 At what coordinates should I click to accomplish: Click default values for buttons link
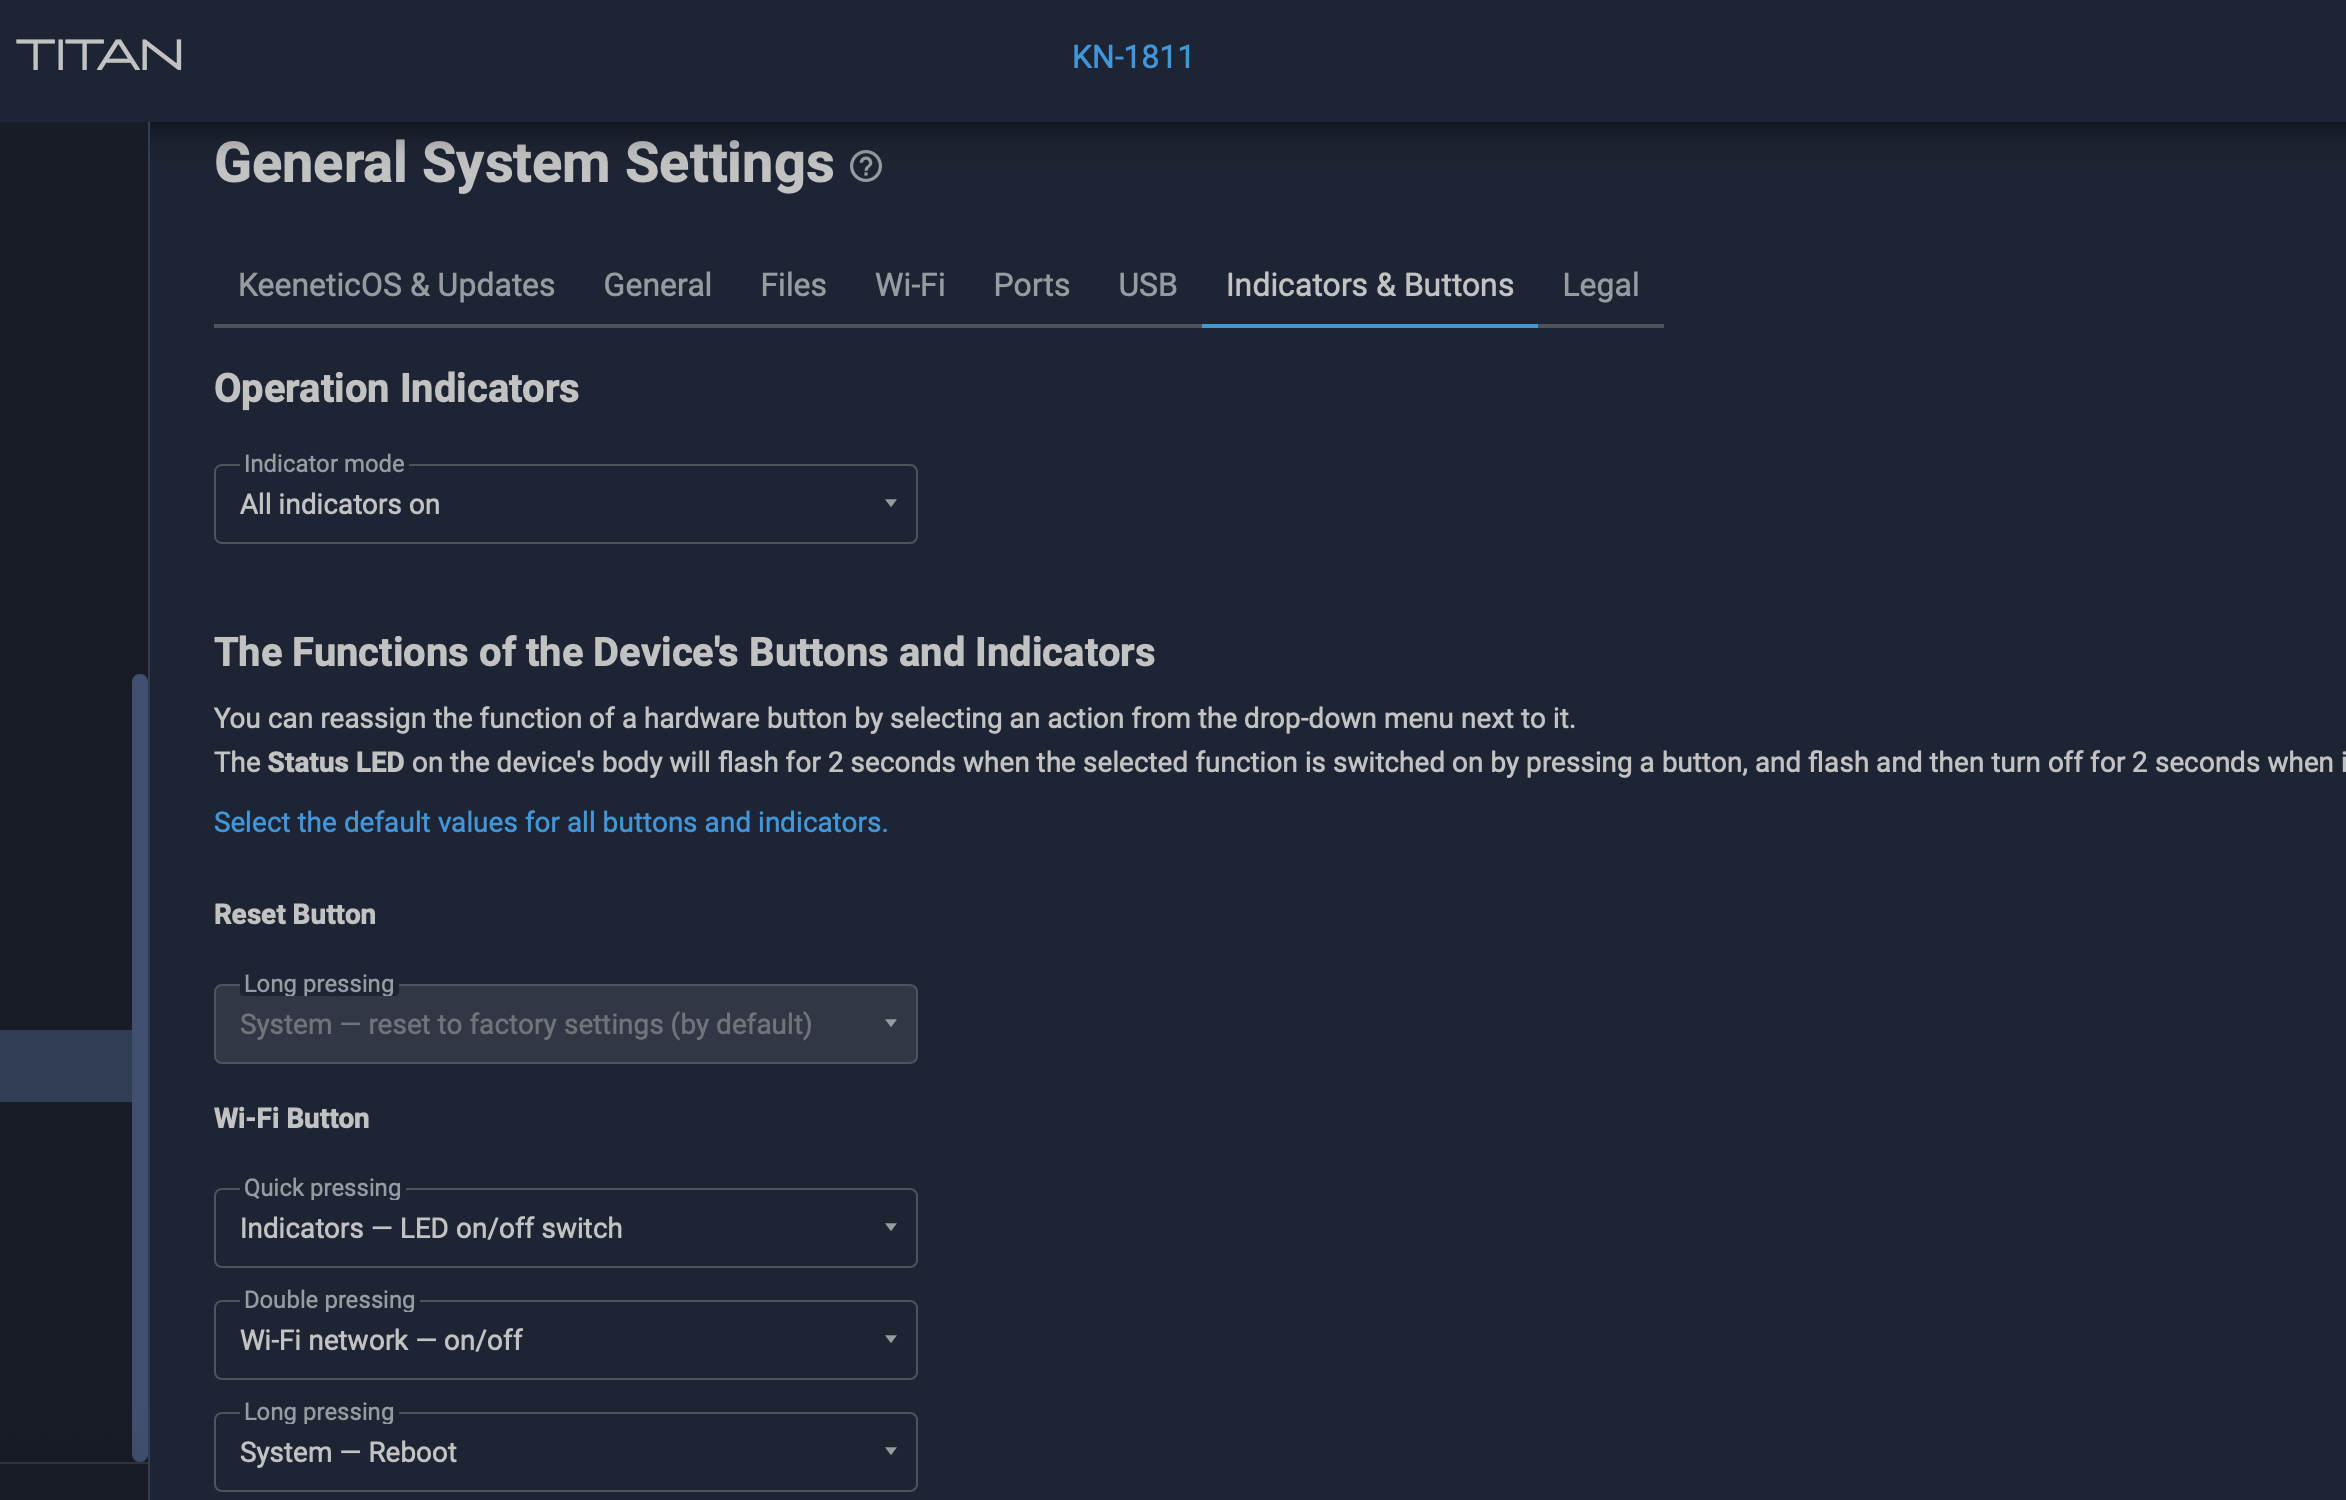[550, 822]
